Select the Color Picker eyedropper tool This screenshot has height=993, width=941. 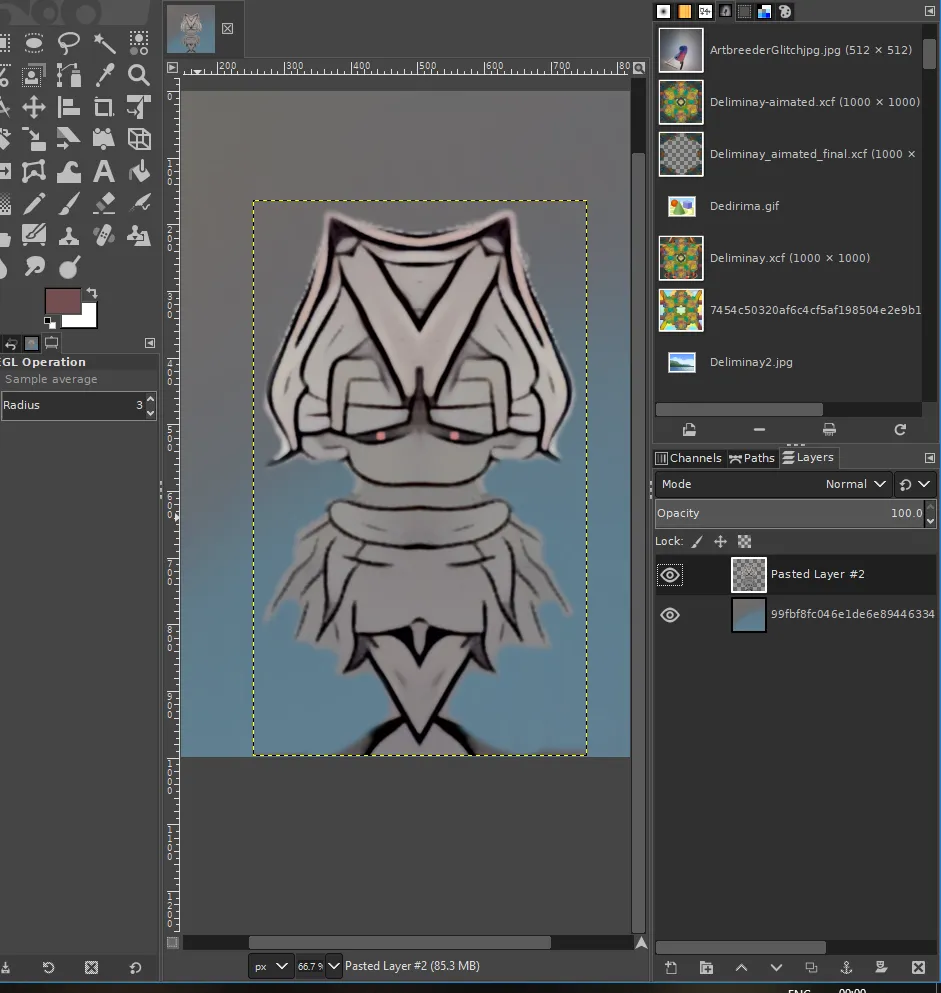(x=104, y=75)
